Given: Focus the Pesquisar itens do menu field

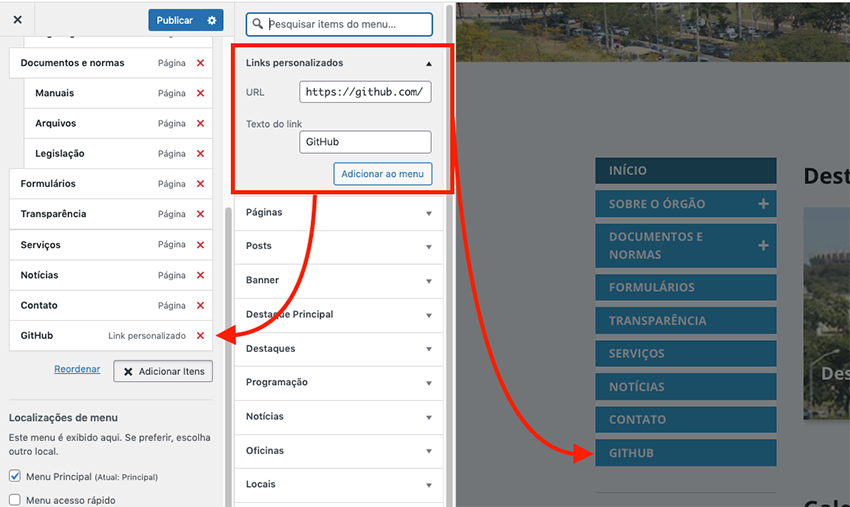Looking at the screenshot, I should click(339, 24).
